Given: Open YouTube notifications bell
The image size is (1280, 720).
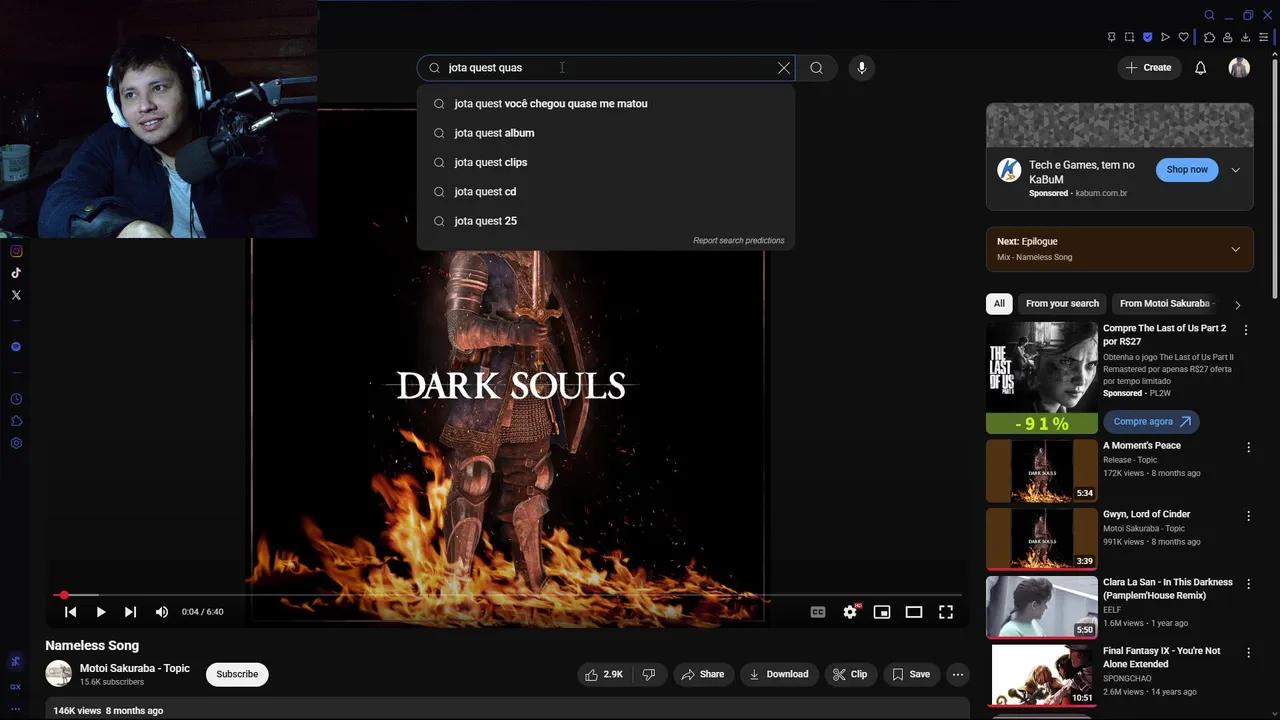Looking at the screenshot, I should (1201, 68).
